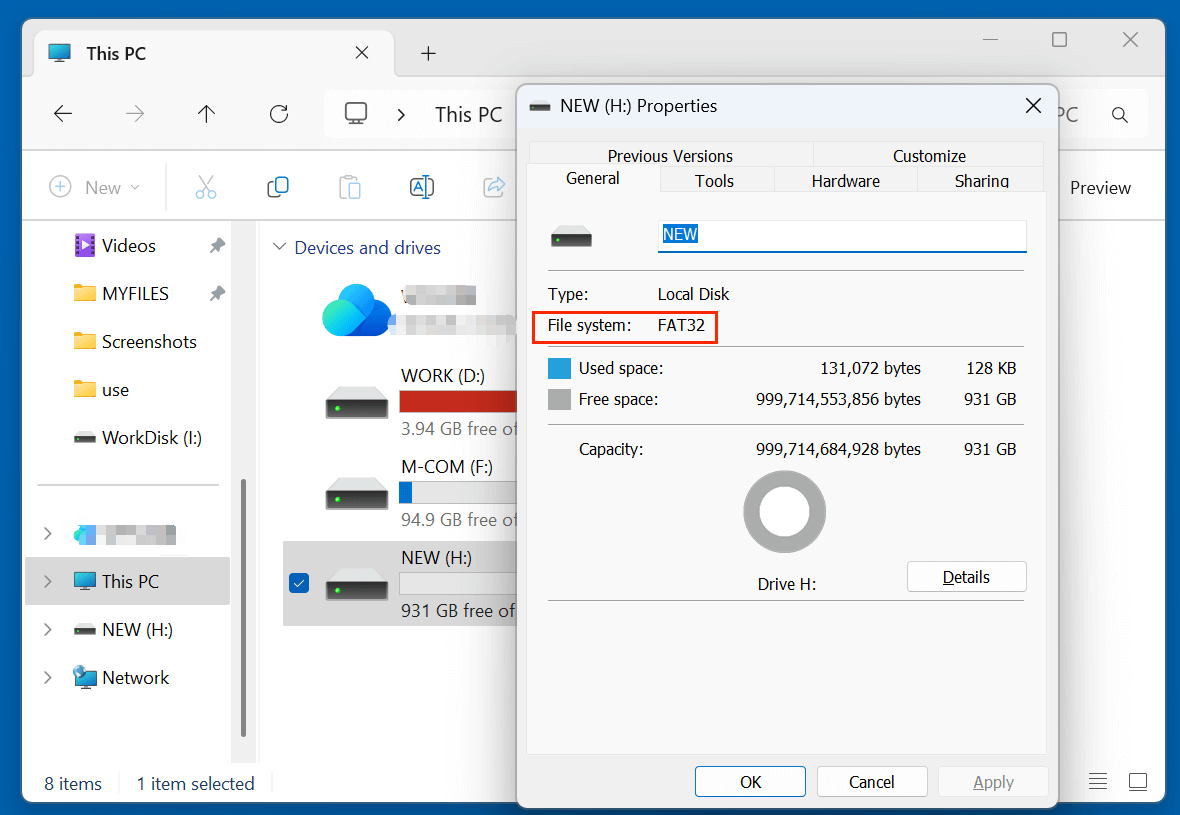Collapse the Devices and drives section
1180x815 pixels.
click(279, 247)
